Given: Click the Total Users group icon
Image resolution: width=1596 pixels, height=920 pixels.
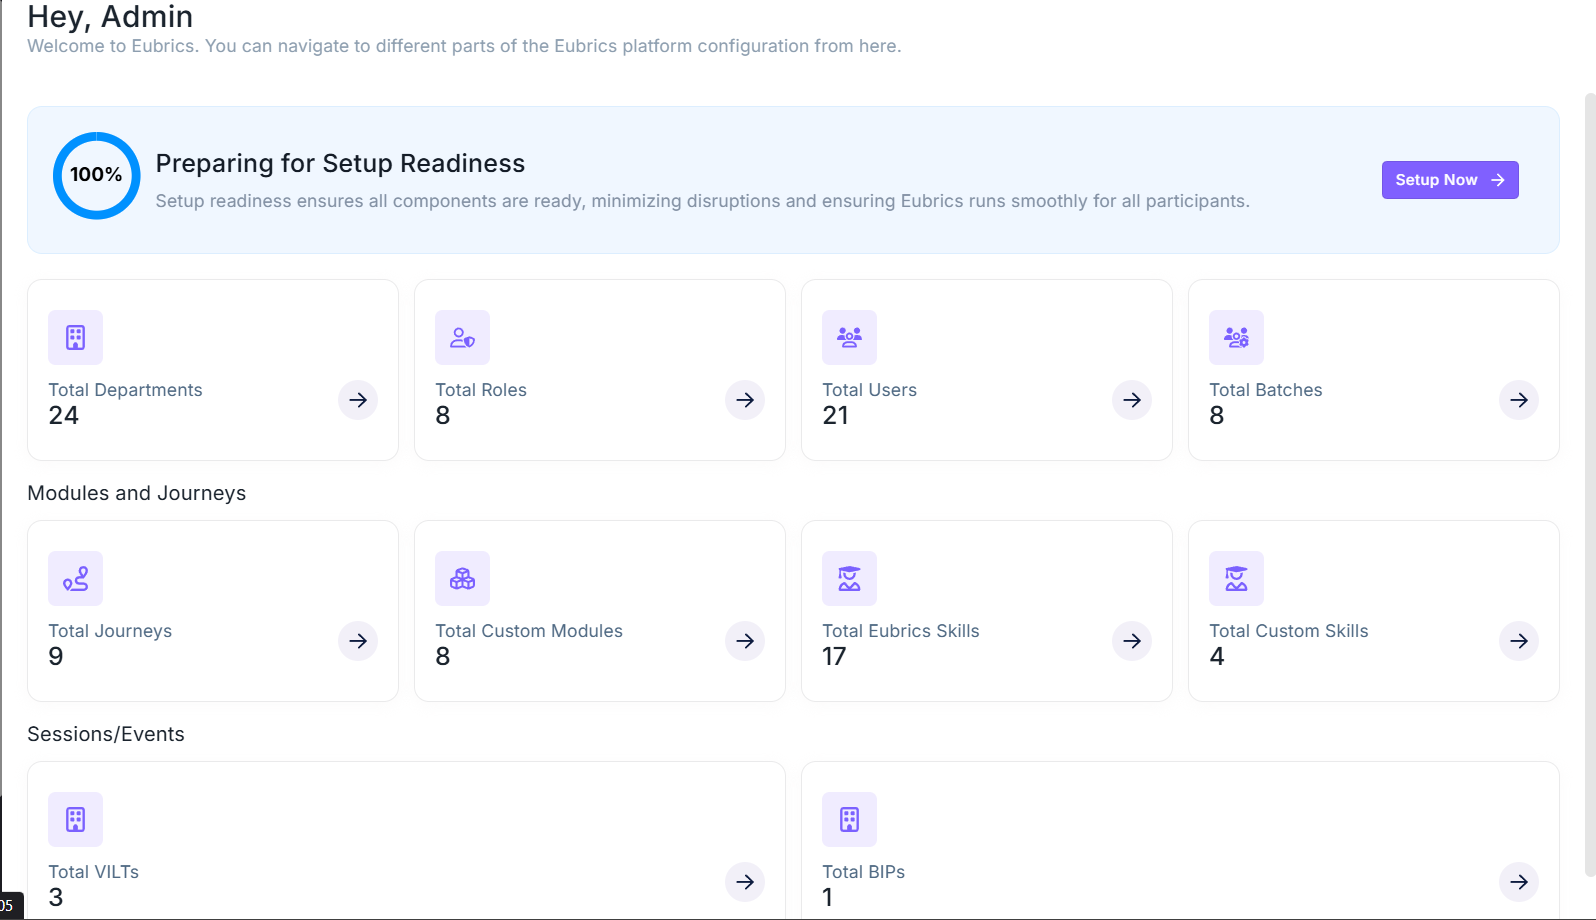Looking at the screenshot, I should (849, 338).
